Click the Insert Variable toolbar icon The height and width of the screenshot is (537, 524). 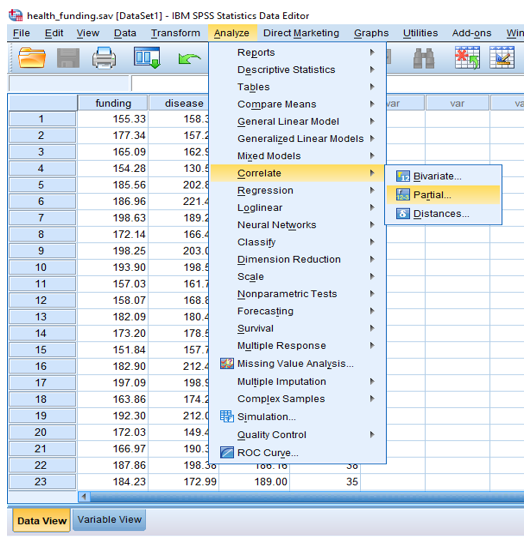(502, 58)
